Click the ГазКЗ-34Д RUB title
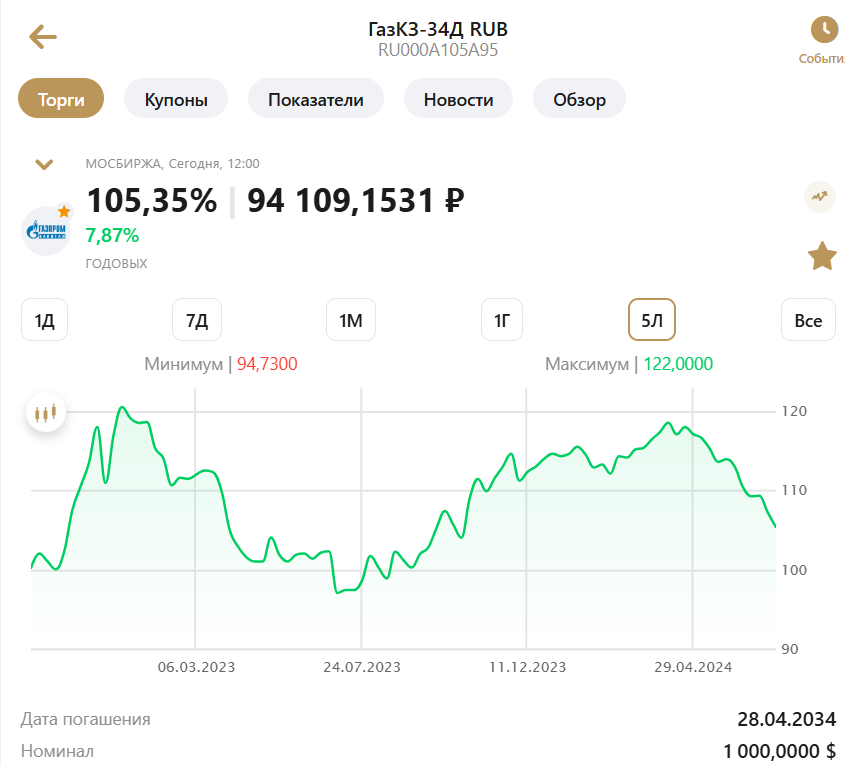The height and width of the screenshot is (765, 845). click(x=438, y=29)
